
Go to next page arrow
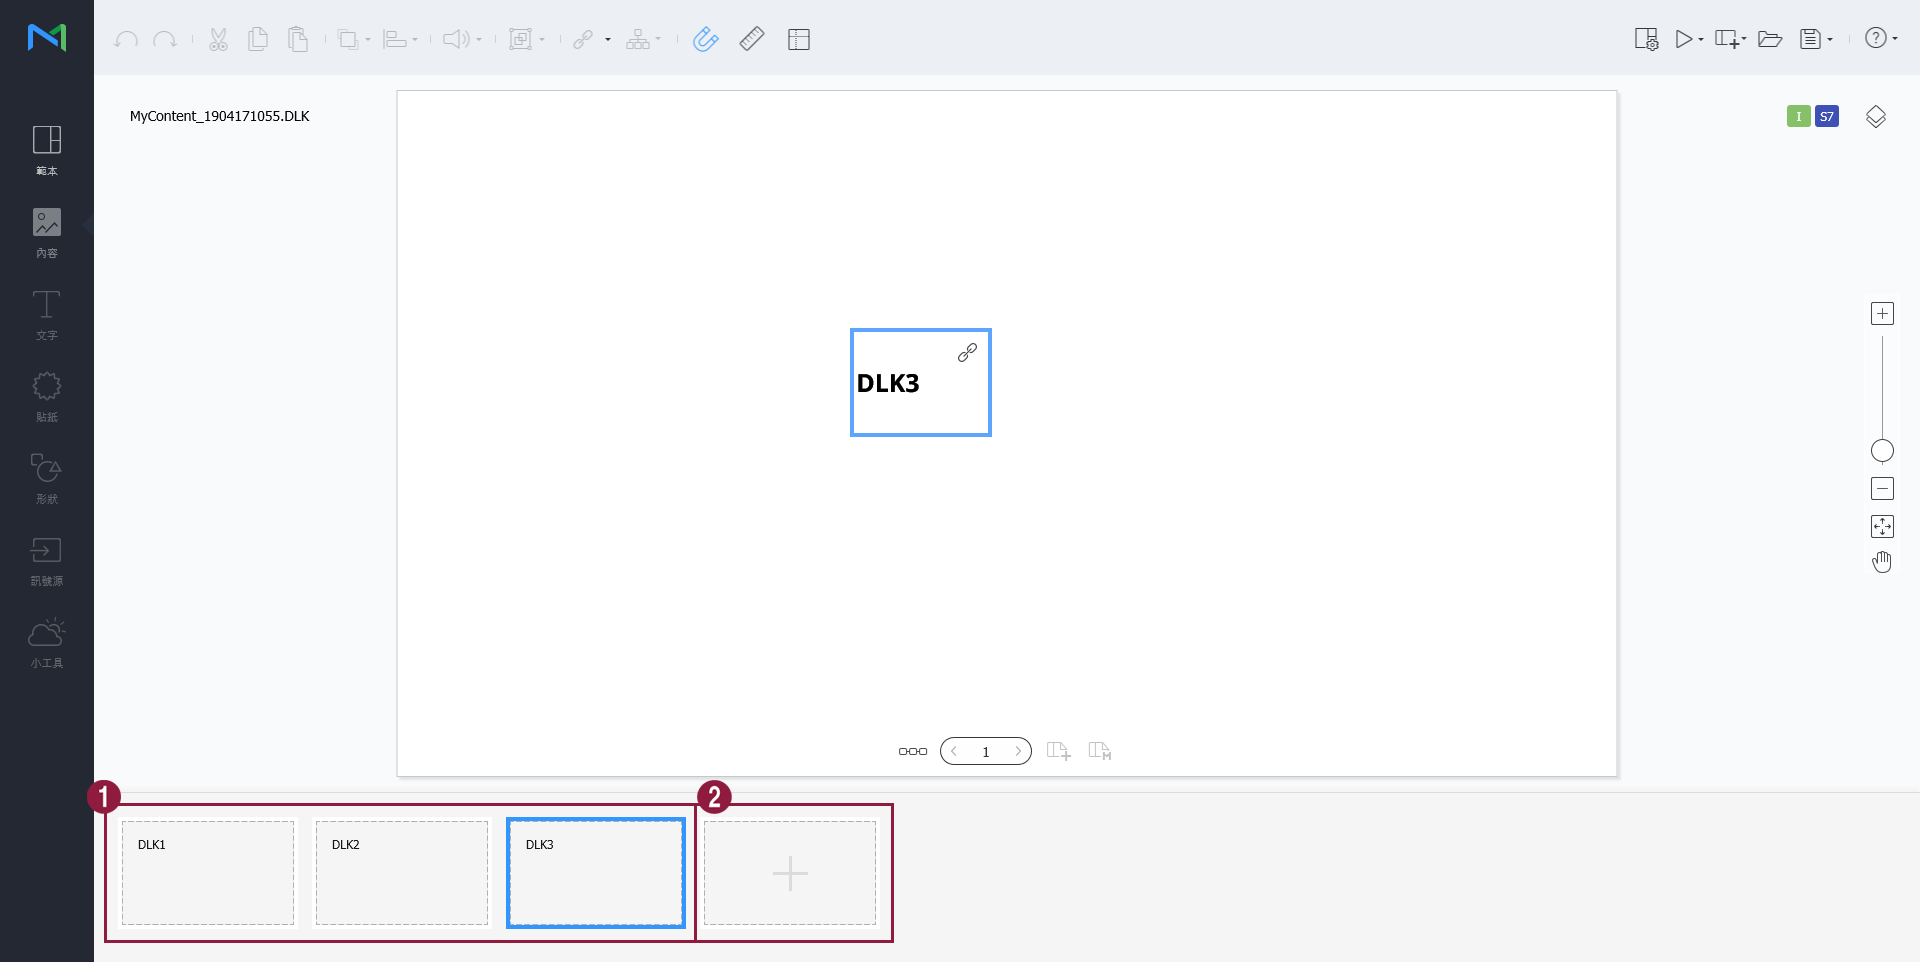click(x=1018, y=751)
